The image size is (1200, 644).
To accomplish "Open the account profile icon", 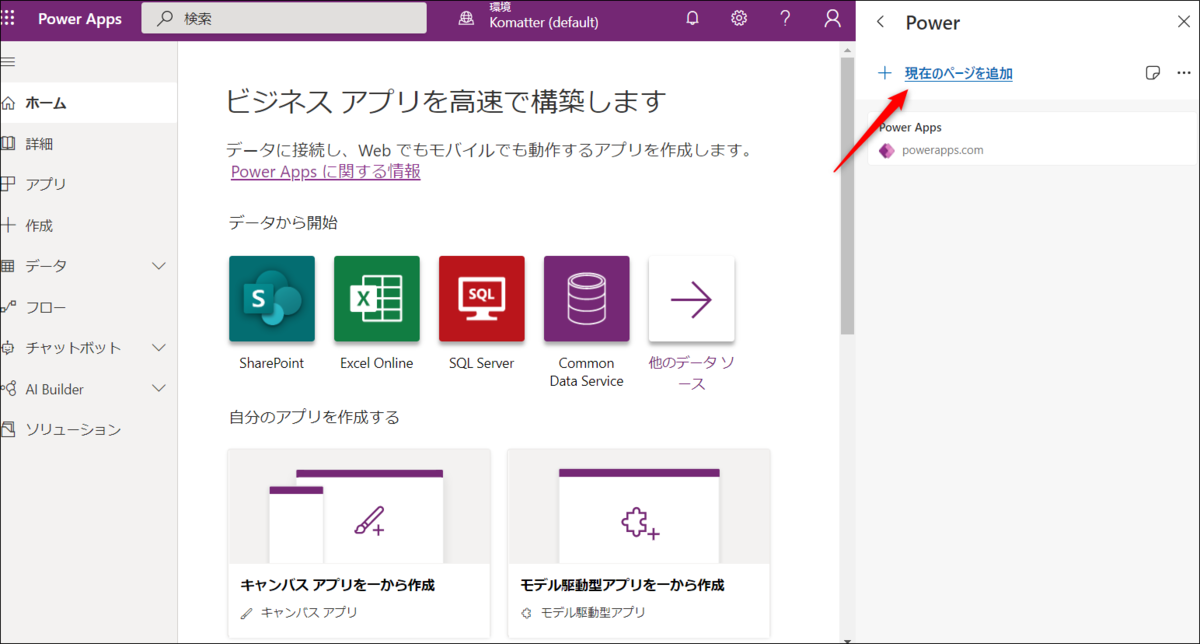I will (x=832, y=19).
